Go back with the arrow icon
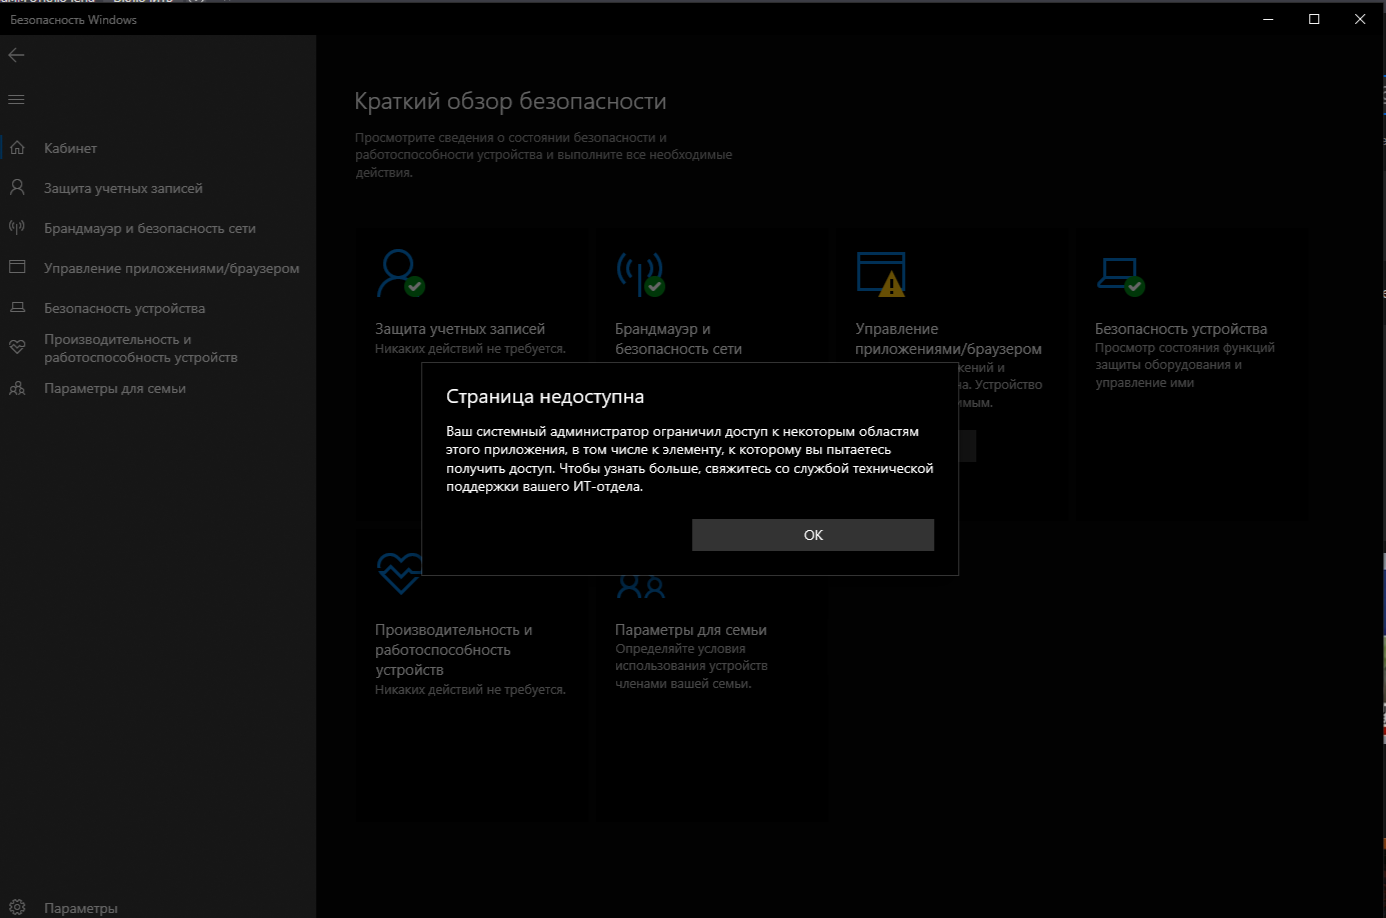The height and width of the screenshot is (918, 1386). click(16, 55)
